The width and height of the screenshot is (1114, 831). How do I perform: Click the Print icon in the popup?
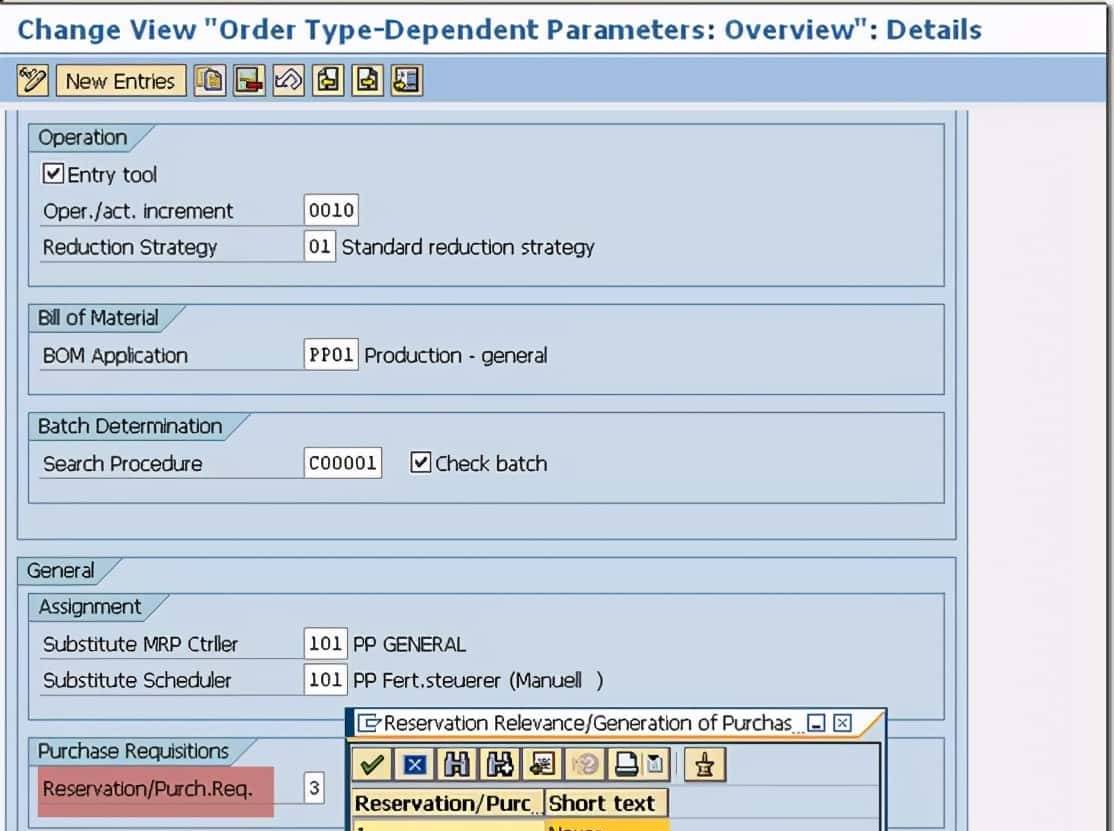[x=625, y=765]
